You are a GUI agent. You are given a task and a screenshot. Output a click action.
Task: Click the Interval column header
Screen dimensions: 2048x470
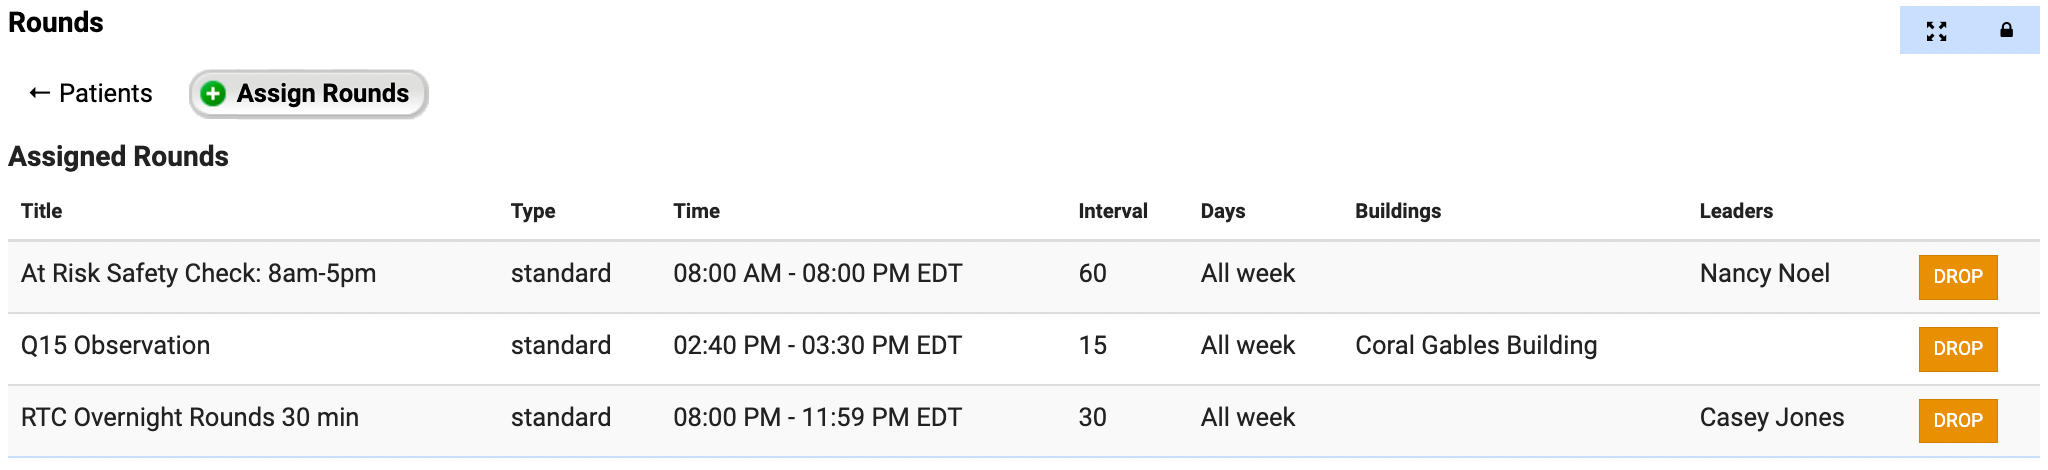point(1112,211)
